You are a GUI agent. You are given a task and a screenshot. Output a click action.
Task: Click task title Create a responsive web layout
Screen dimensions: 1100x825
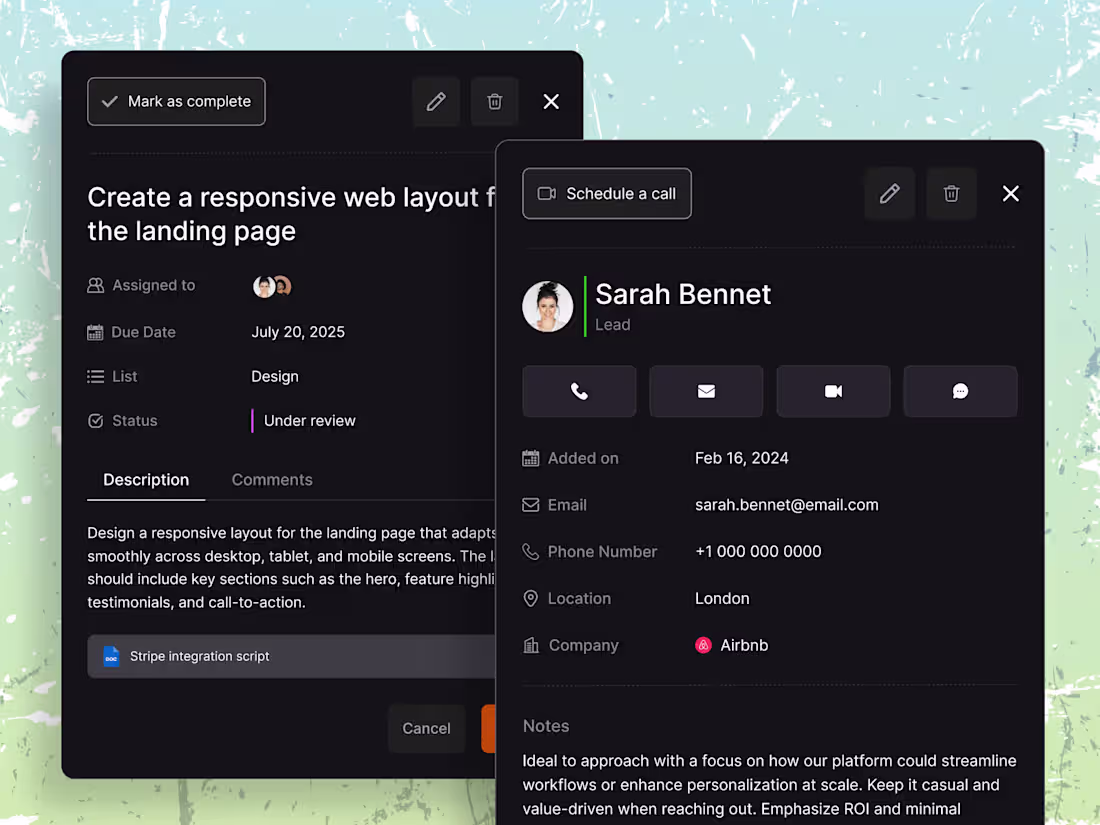pyautogui.click(x=291, y=215)
